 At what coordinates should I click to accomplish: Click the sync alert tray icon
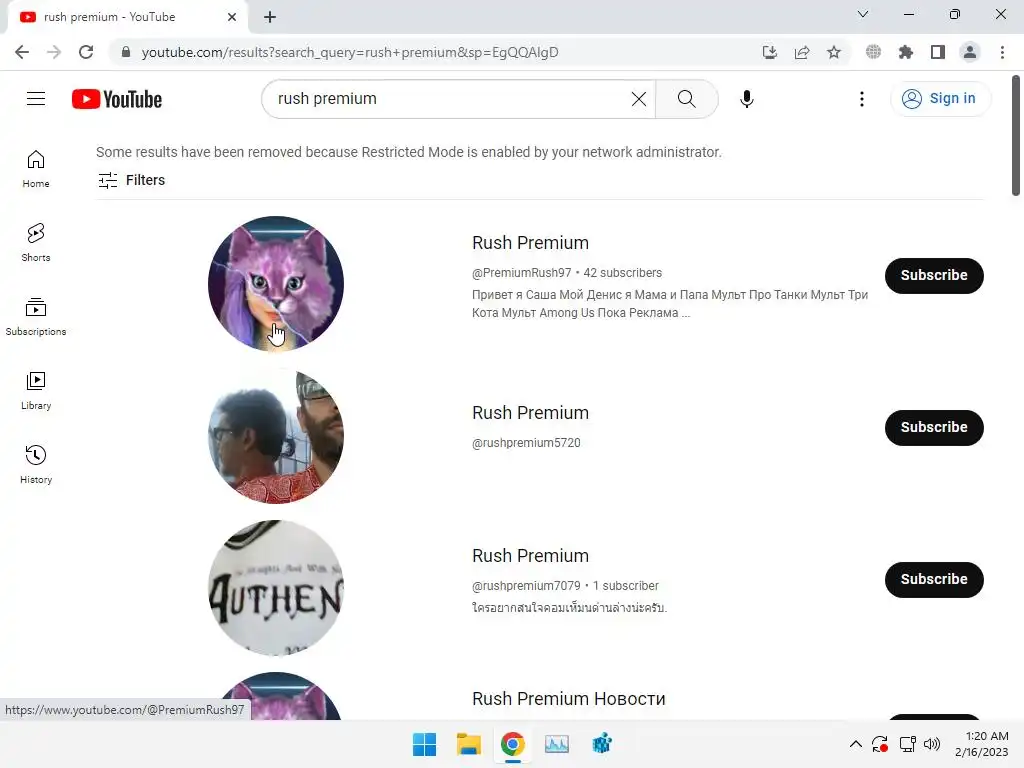pyautogui.click(x=880, y=744)
